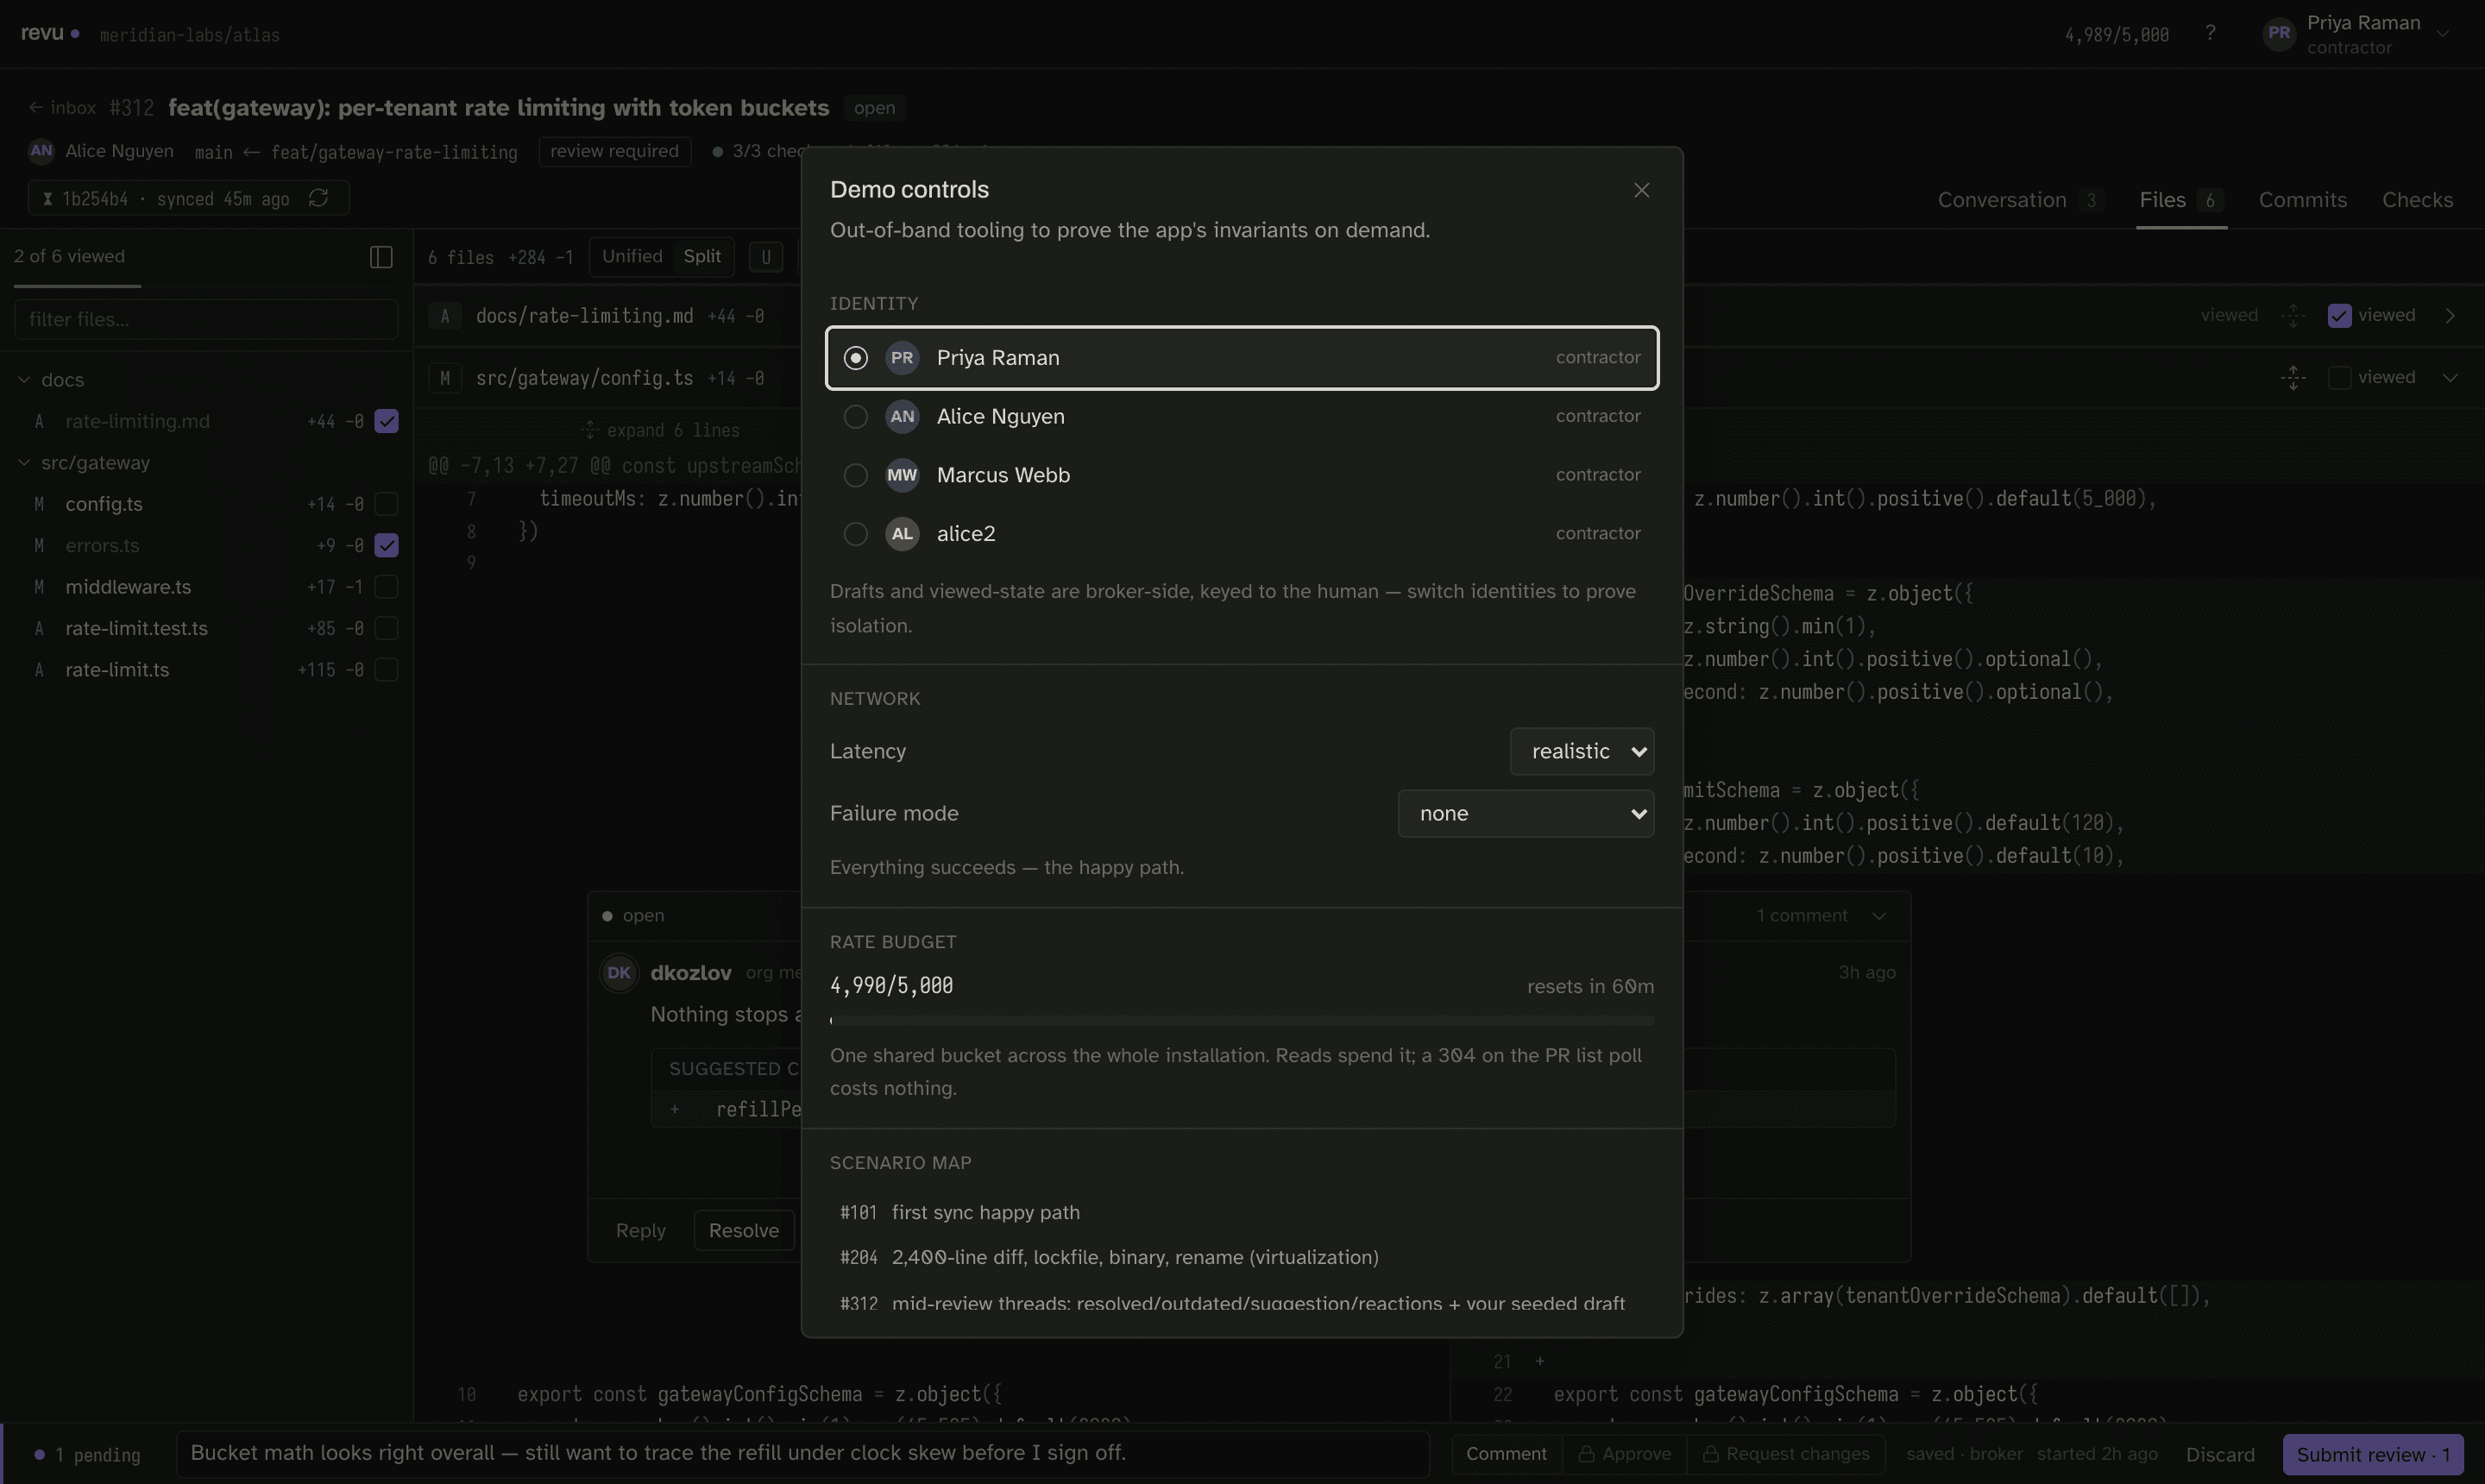The height and width of the screenshot is (1484, 2485).
Task: Click the rate budget progress bar
Action: pos(1241,1021)
